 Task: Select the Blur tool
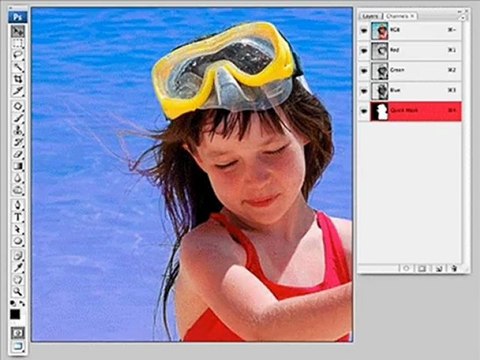click(x=18, y=178)
